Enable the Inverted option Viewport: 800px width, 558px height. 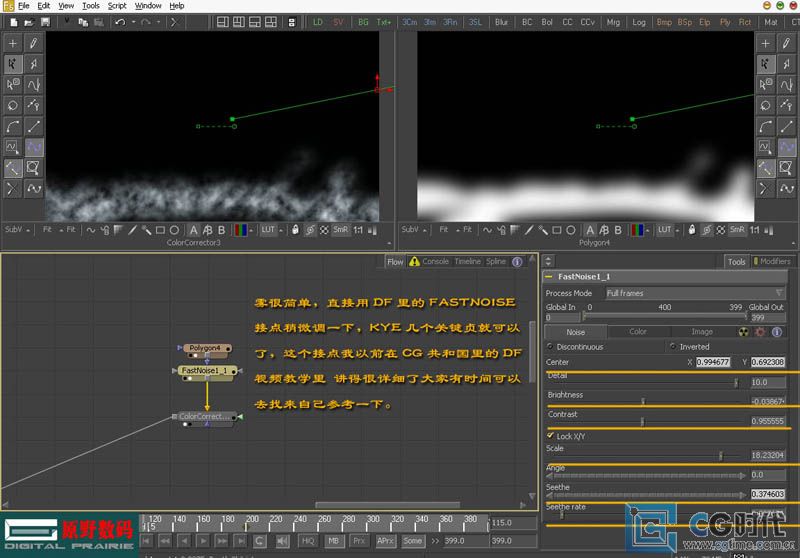pos(673,346)
